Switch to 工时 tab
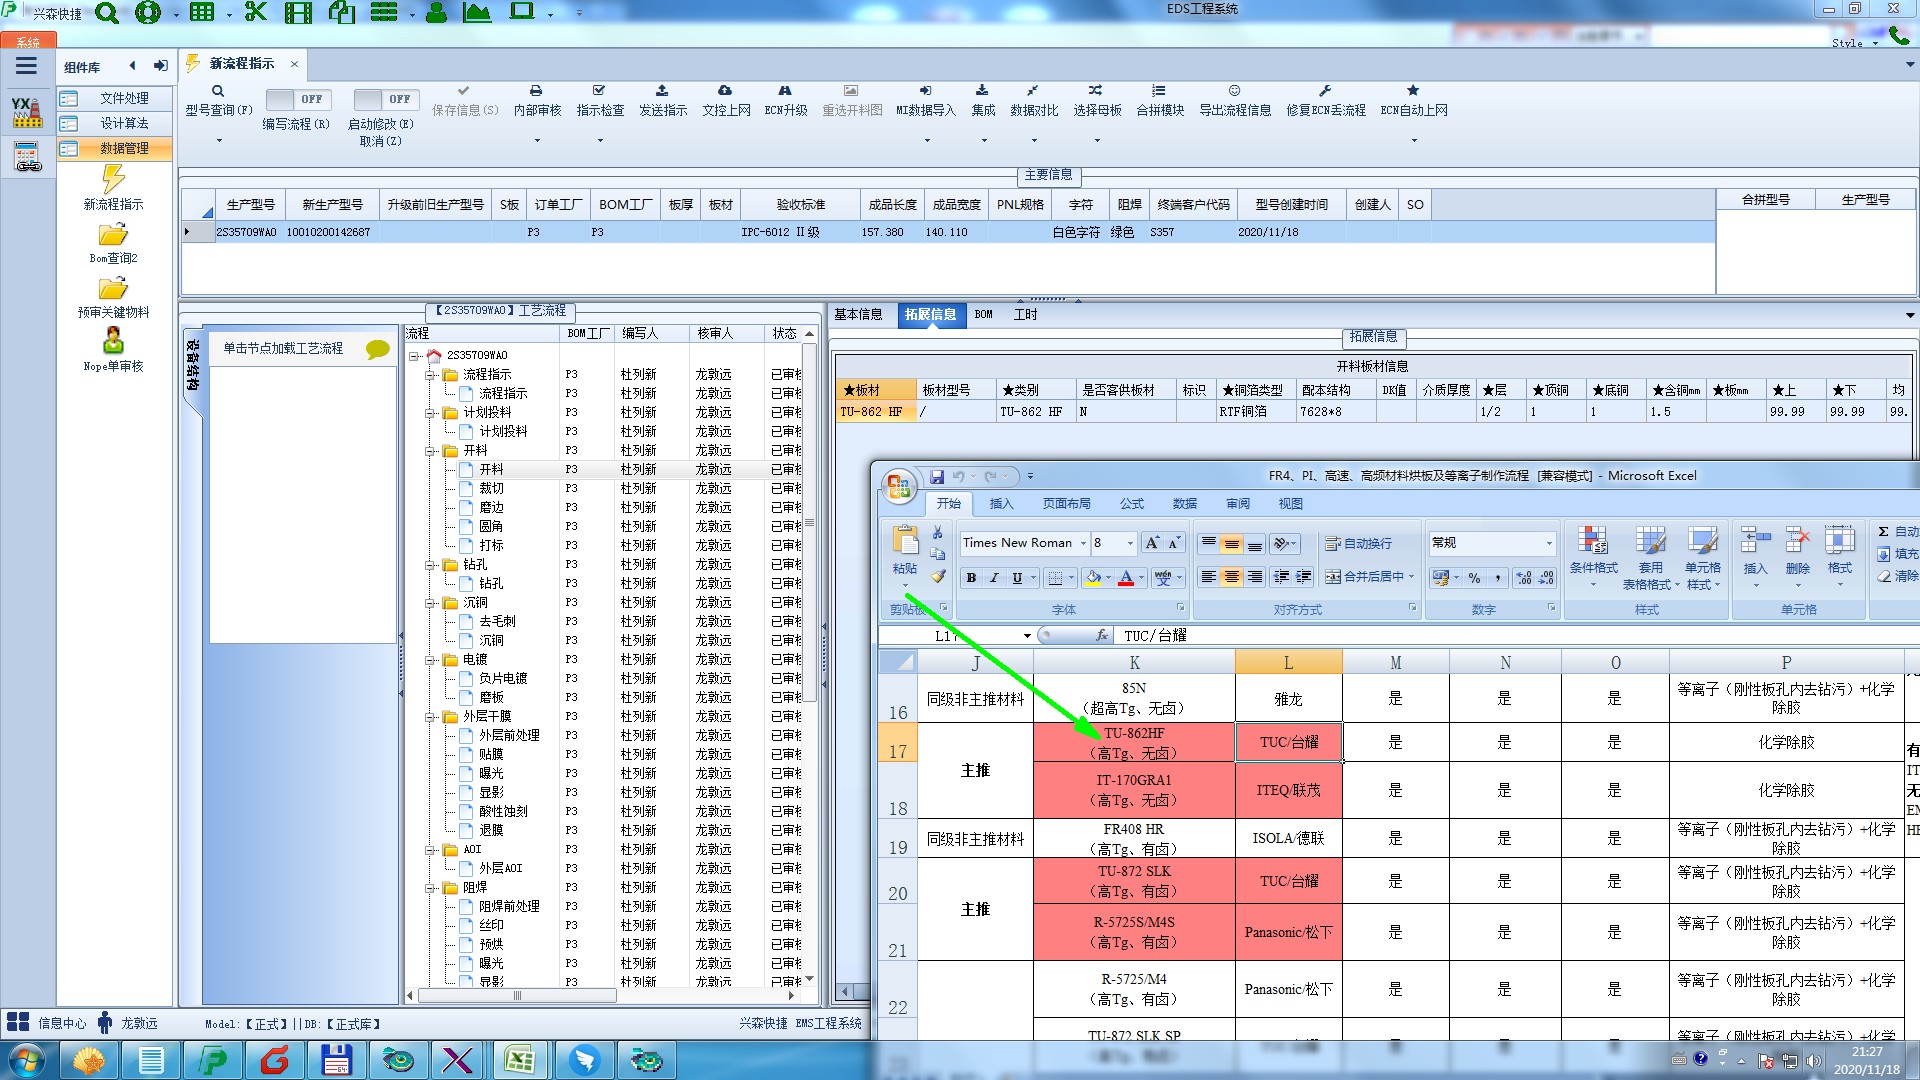This screenshot has height=1080, width=1920. click(1026, 314)
